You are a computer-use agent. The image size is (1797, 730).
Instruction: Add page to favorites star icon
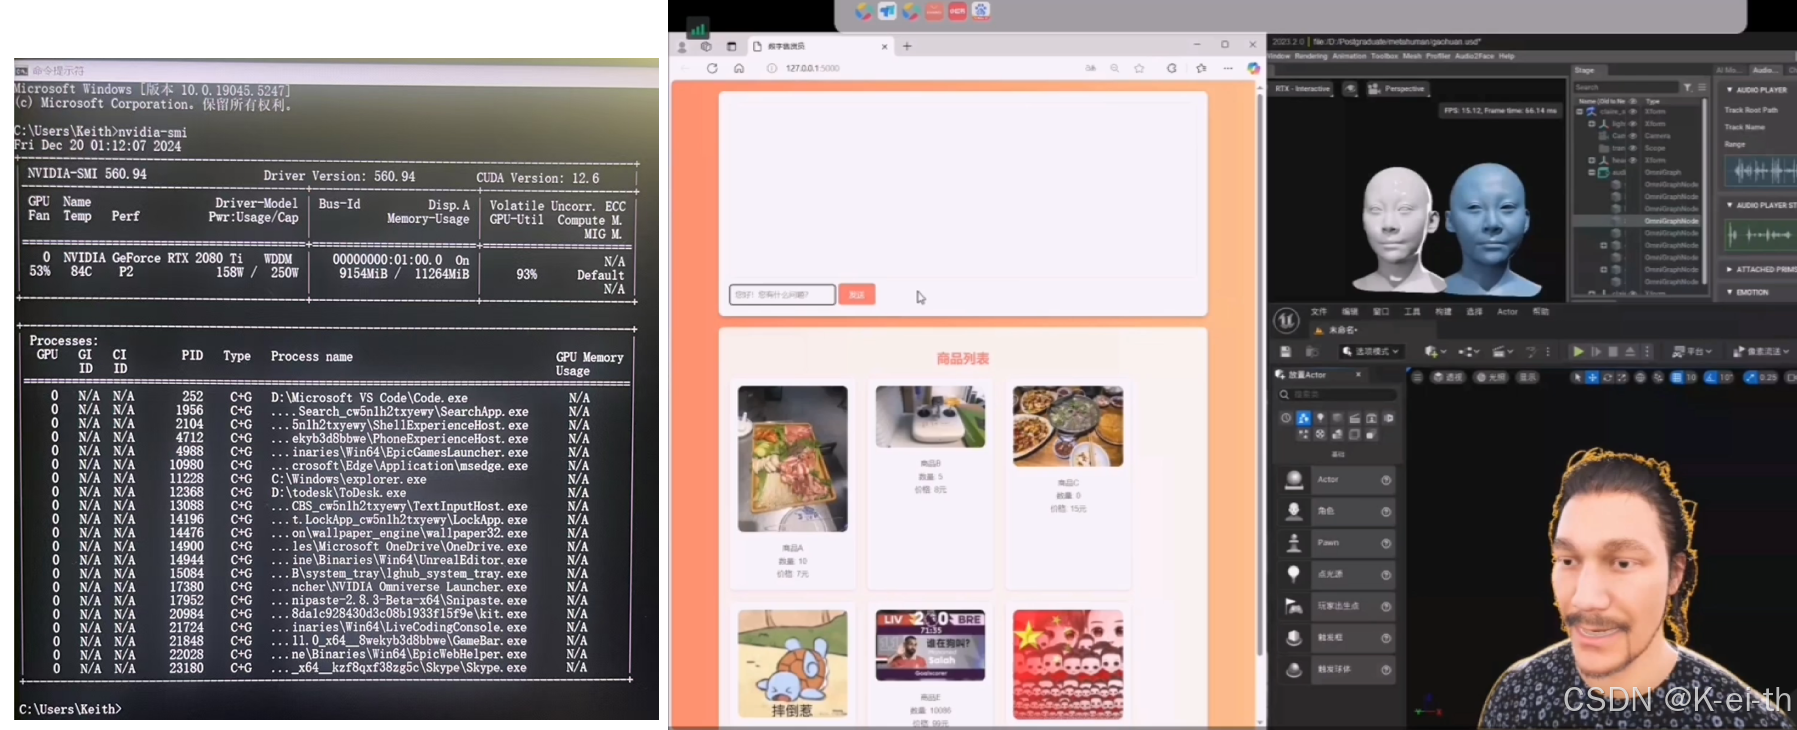[1139, 68]
